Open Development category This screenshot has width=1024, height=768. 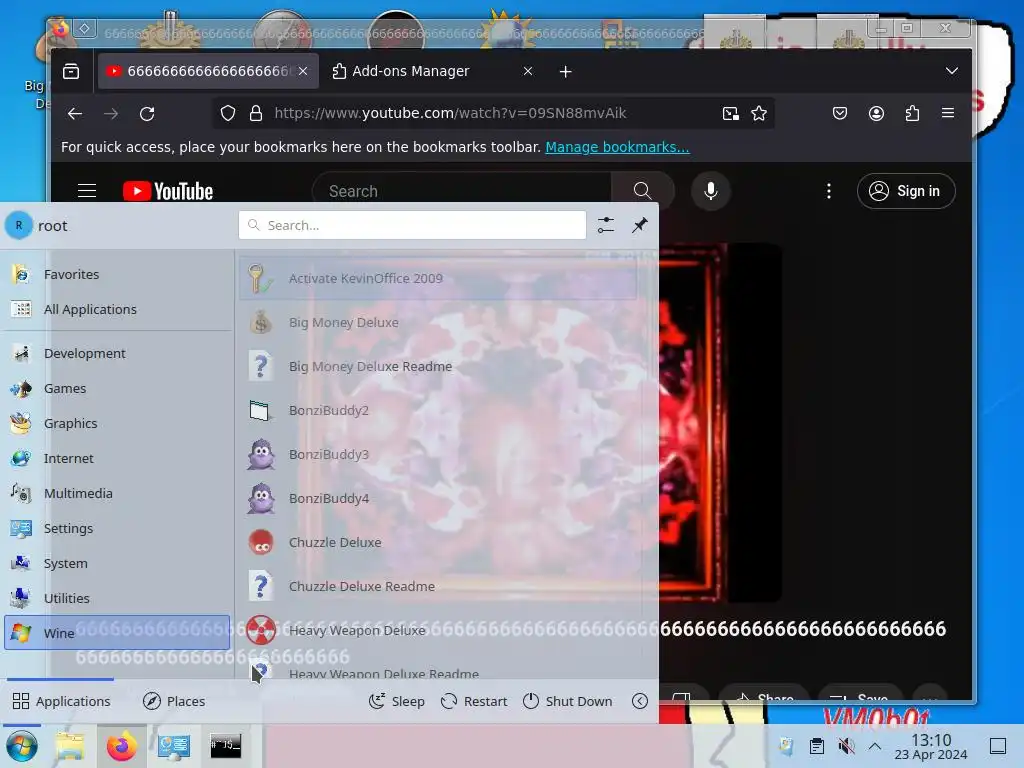[x=117, y=353]
